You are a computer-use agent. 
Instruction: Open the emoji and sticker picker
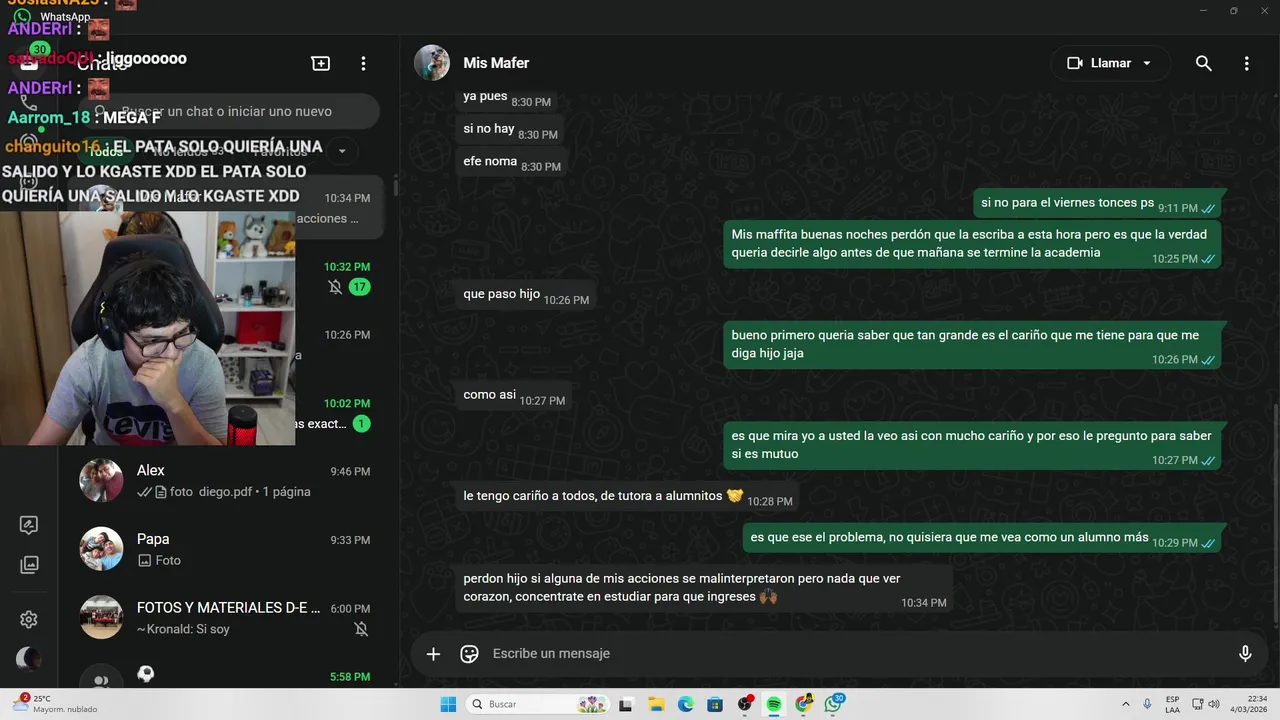(469, 654)
